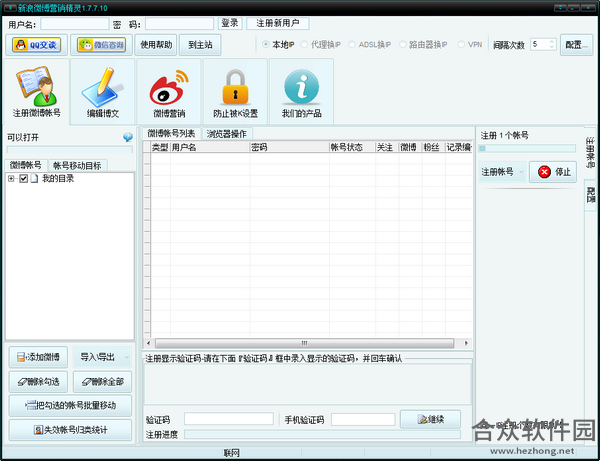The image size is (600, 461).
Task: Switch to the 微博帐号列表 tab
Action: (171, 134)
